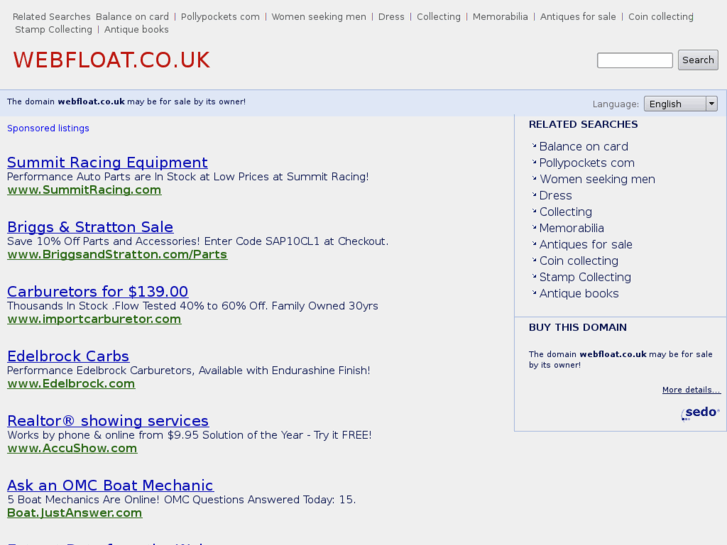Select Dress in sidebar related searches
Screen dimensions: 727x545
[555, 195]
